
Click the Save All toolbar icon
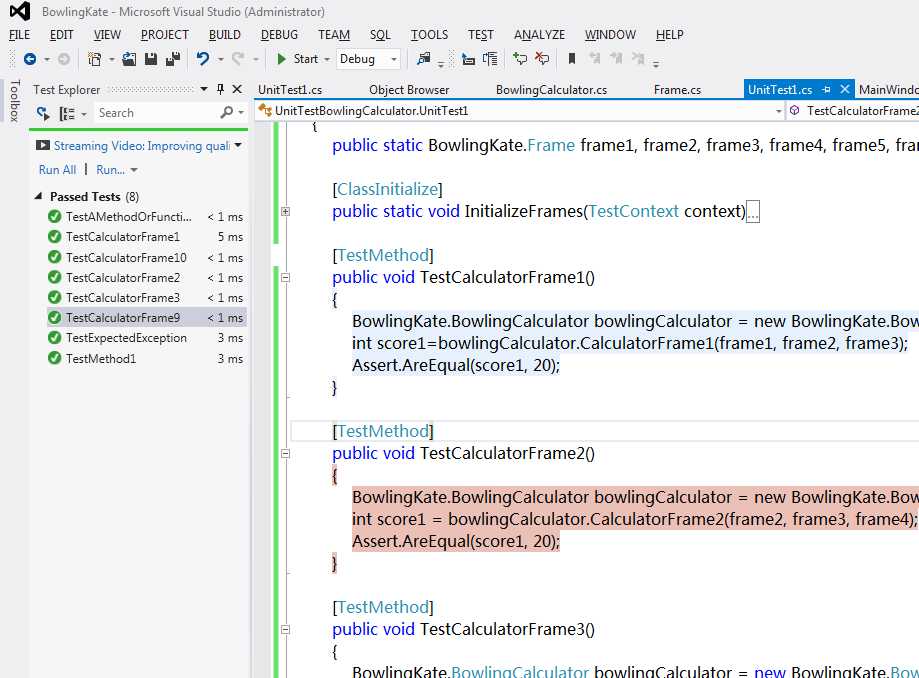tap(173, 59)
